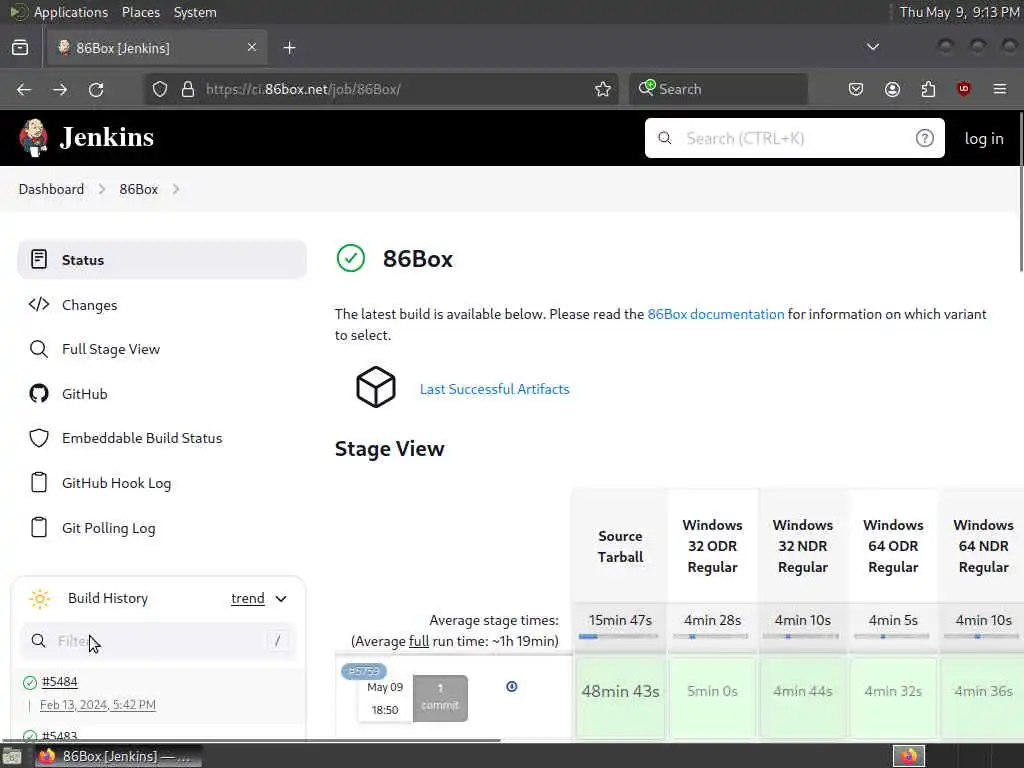Open the Feb 13, 2024, 5:42 PM timestamp link

point(98,705)
